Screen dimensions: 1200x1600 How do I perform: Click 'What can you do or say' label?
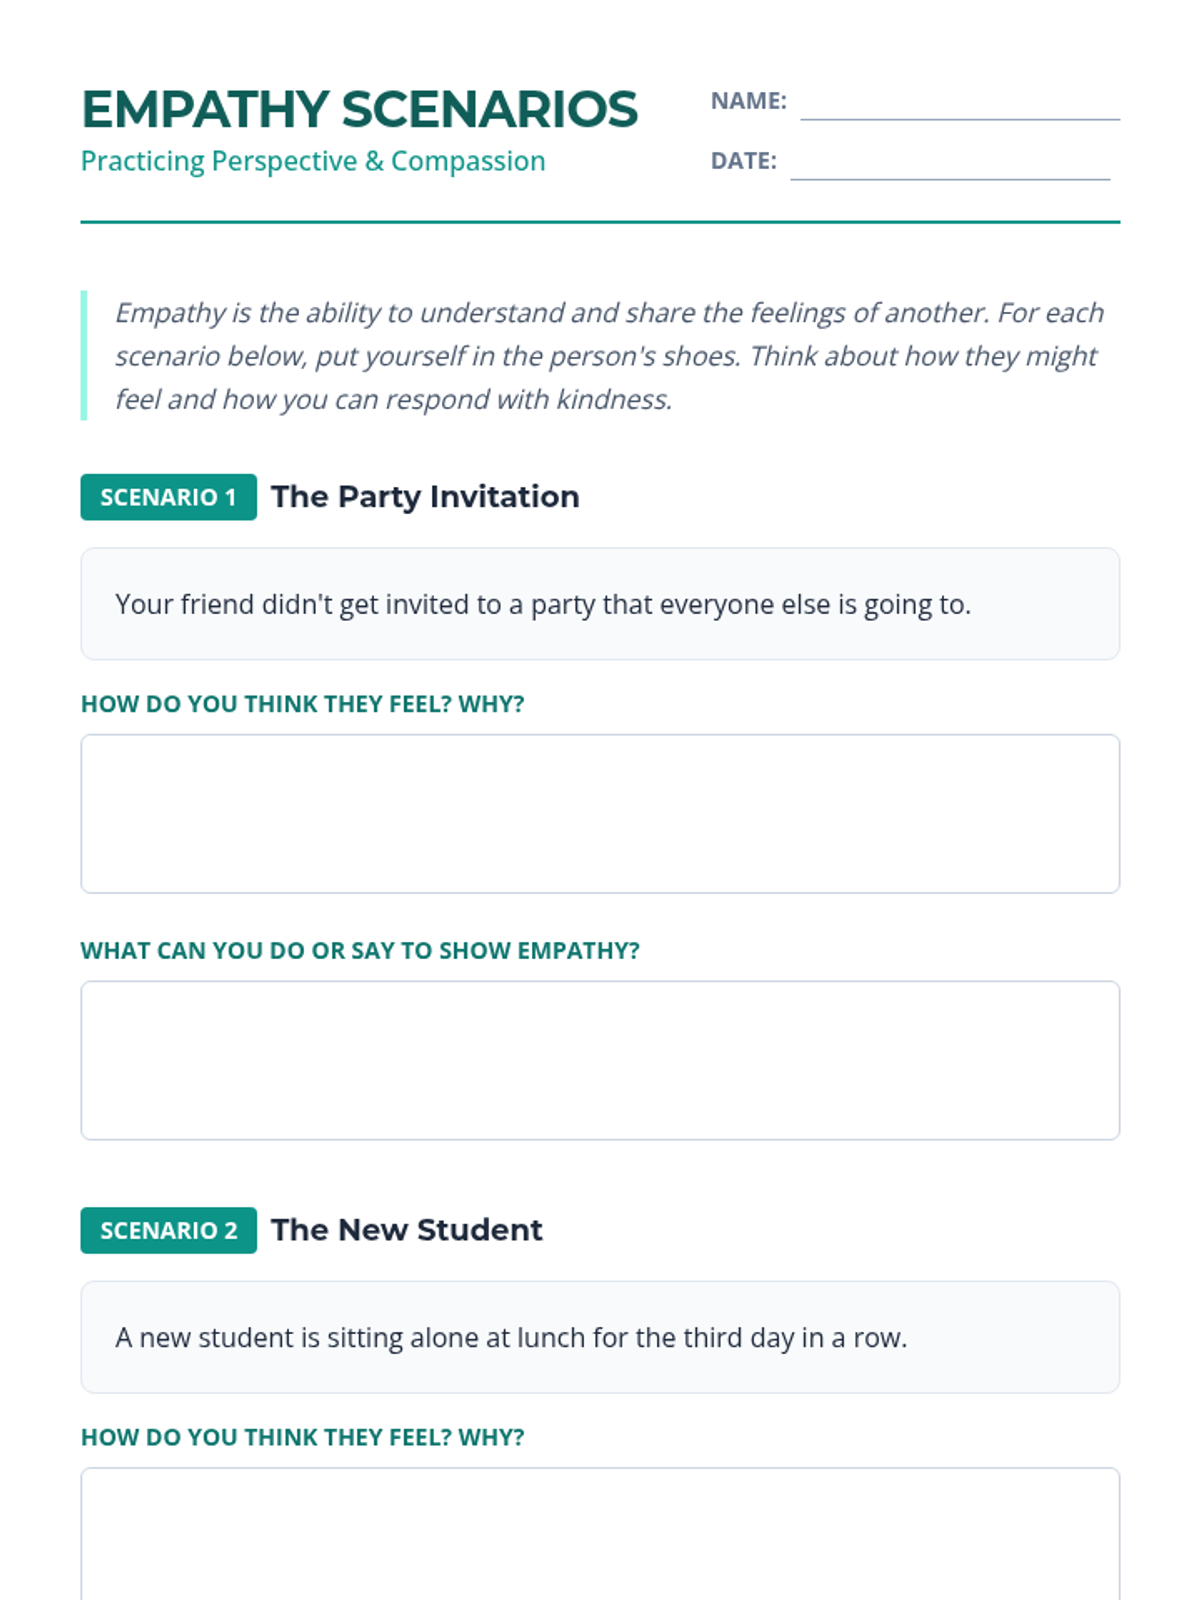[x=360, y=950]
